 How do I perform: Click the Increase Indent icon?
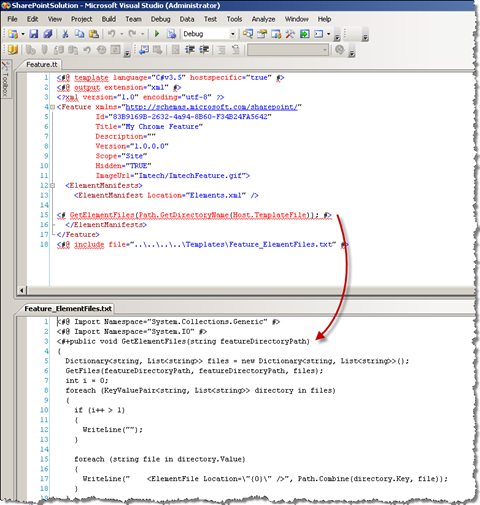coord(204,50)
